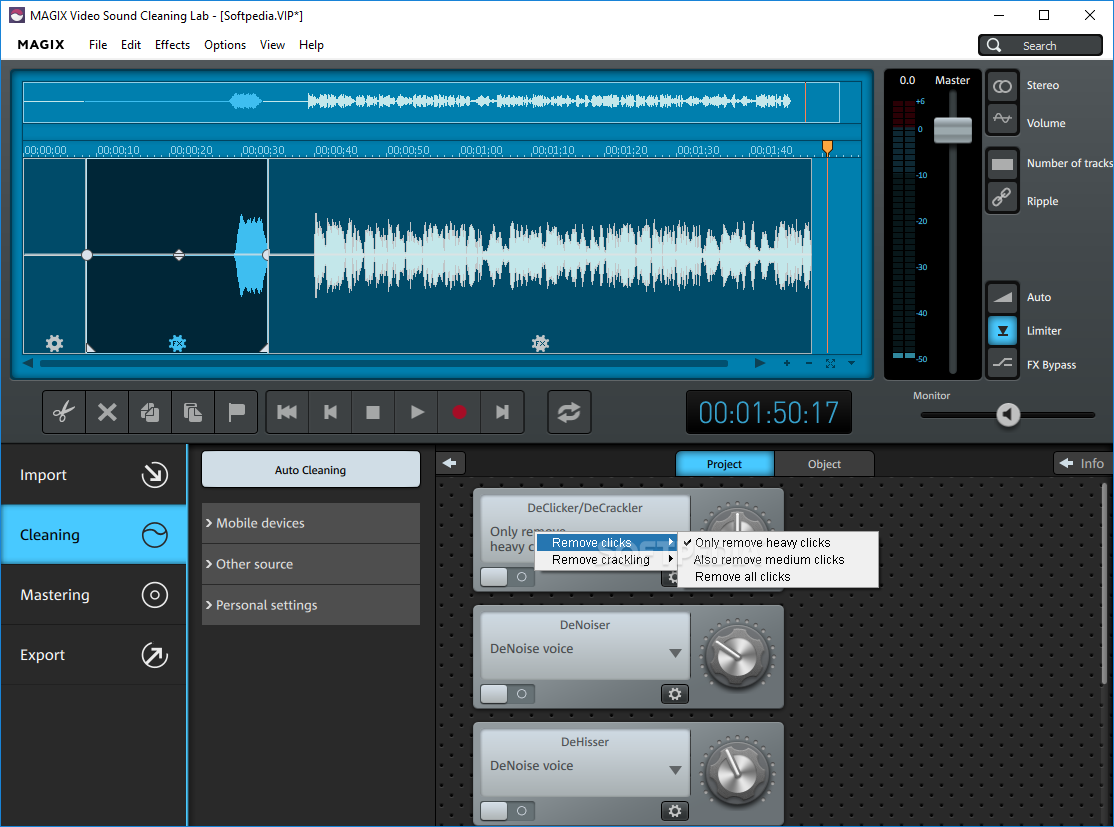Click the Volume curve icon

pyautogui.click(x=1002, y=121)
